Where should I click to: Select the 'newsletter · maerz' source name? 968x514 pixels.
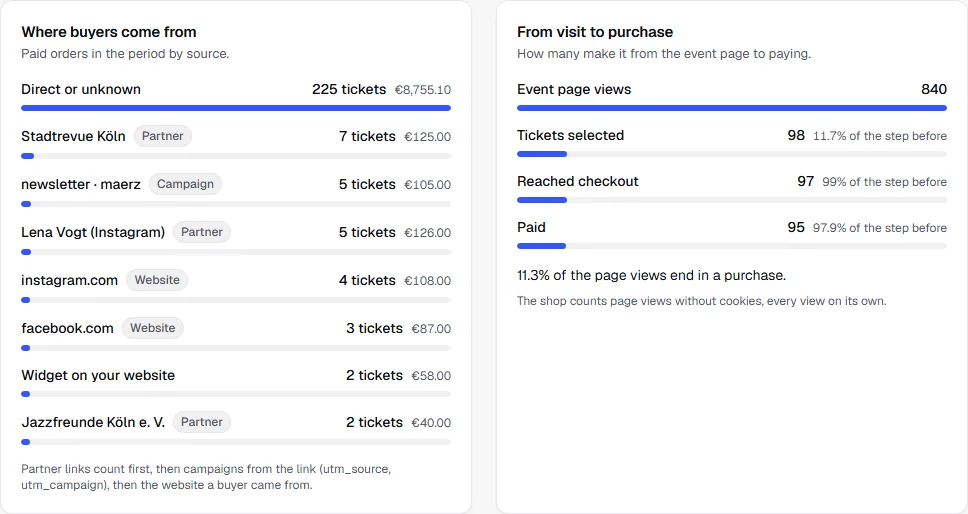coord(81,184)
